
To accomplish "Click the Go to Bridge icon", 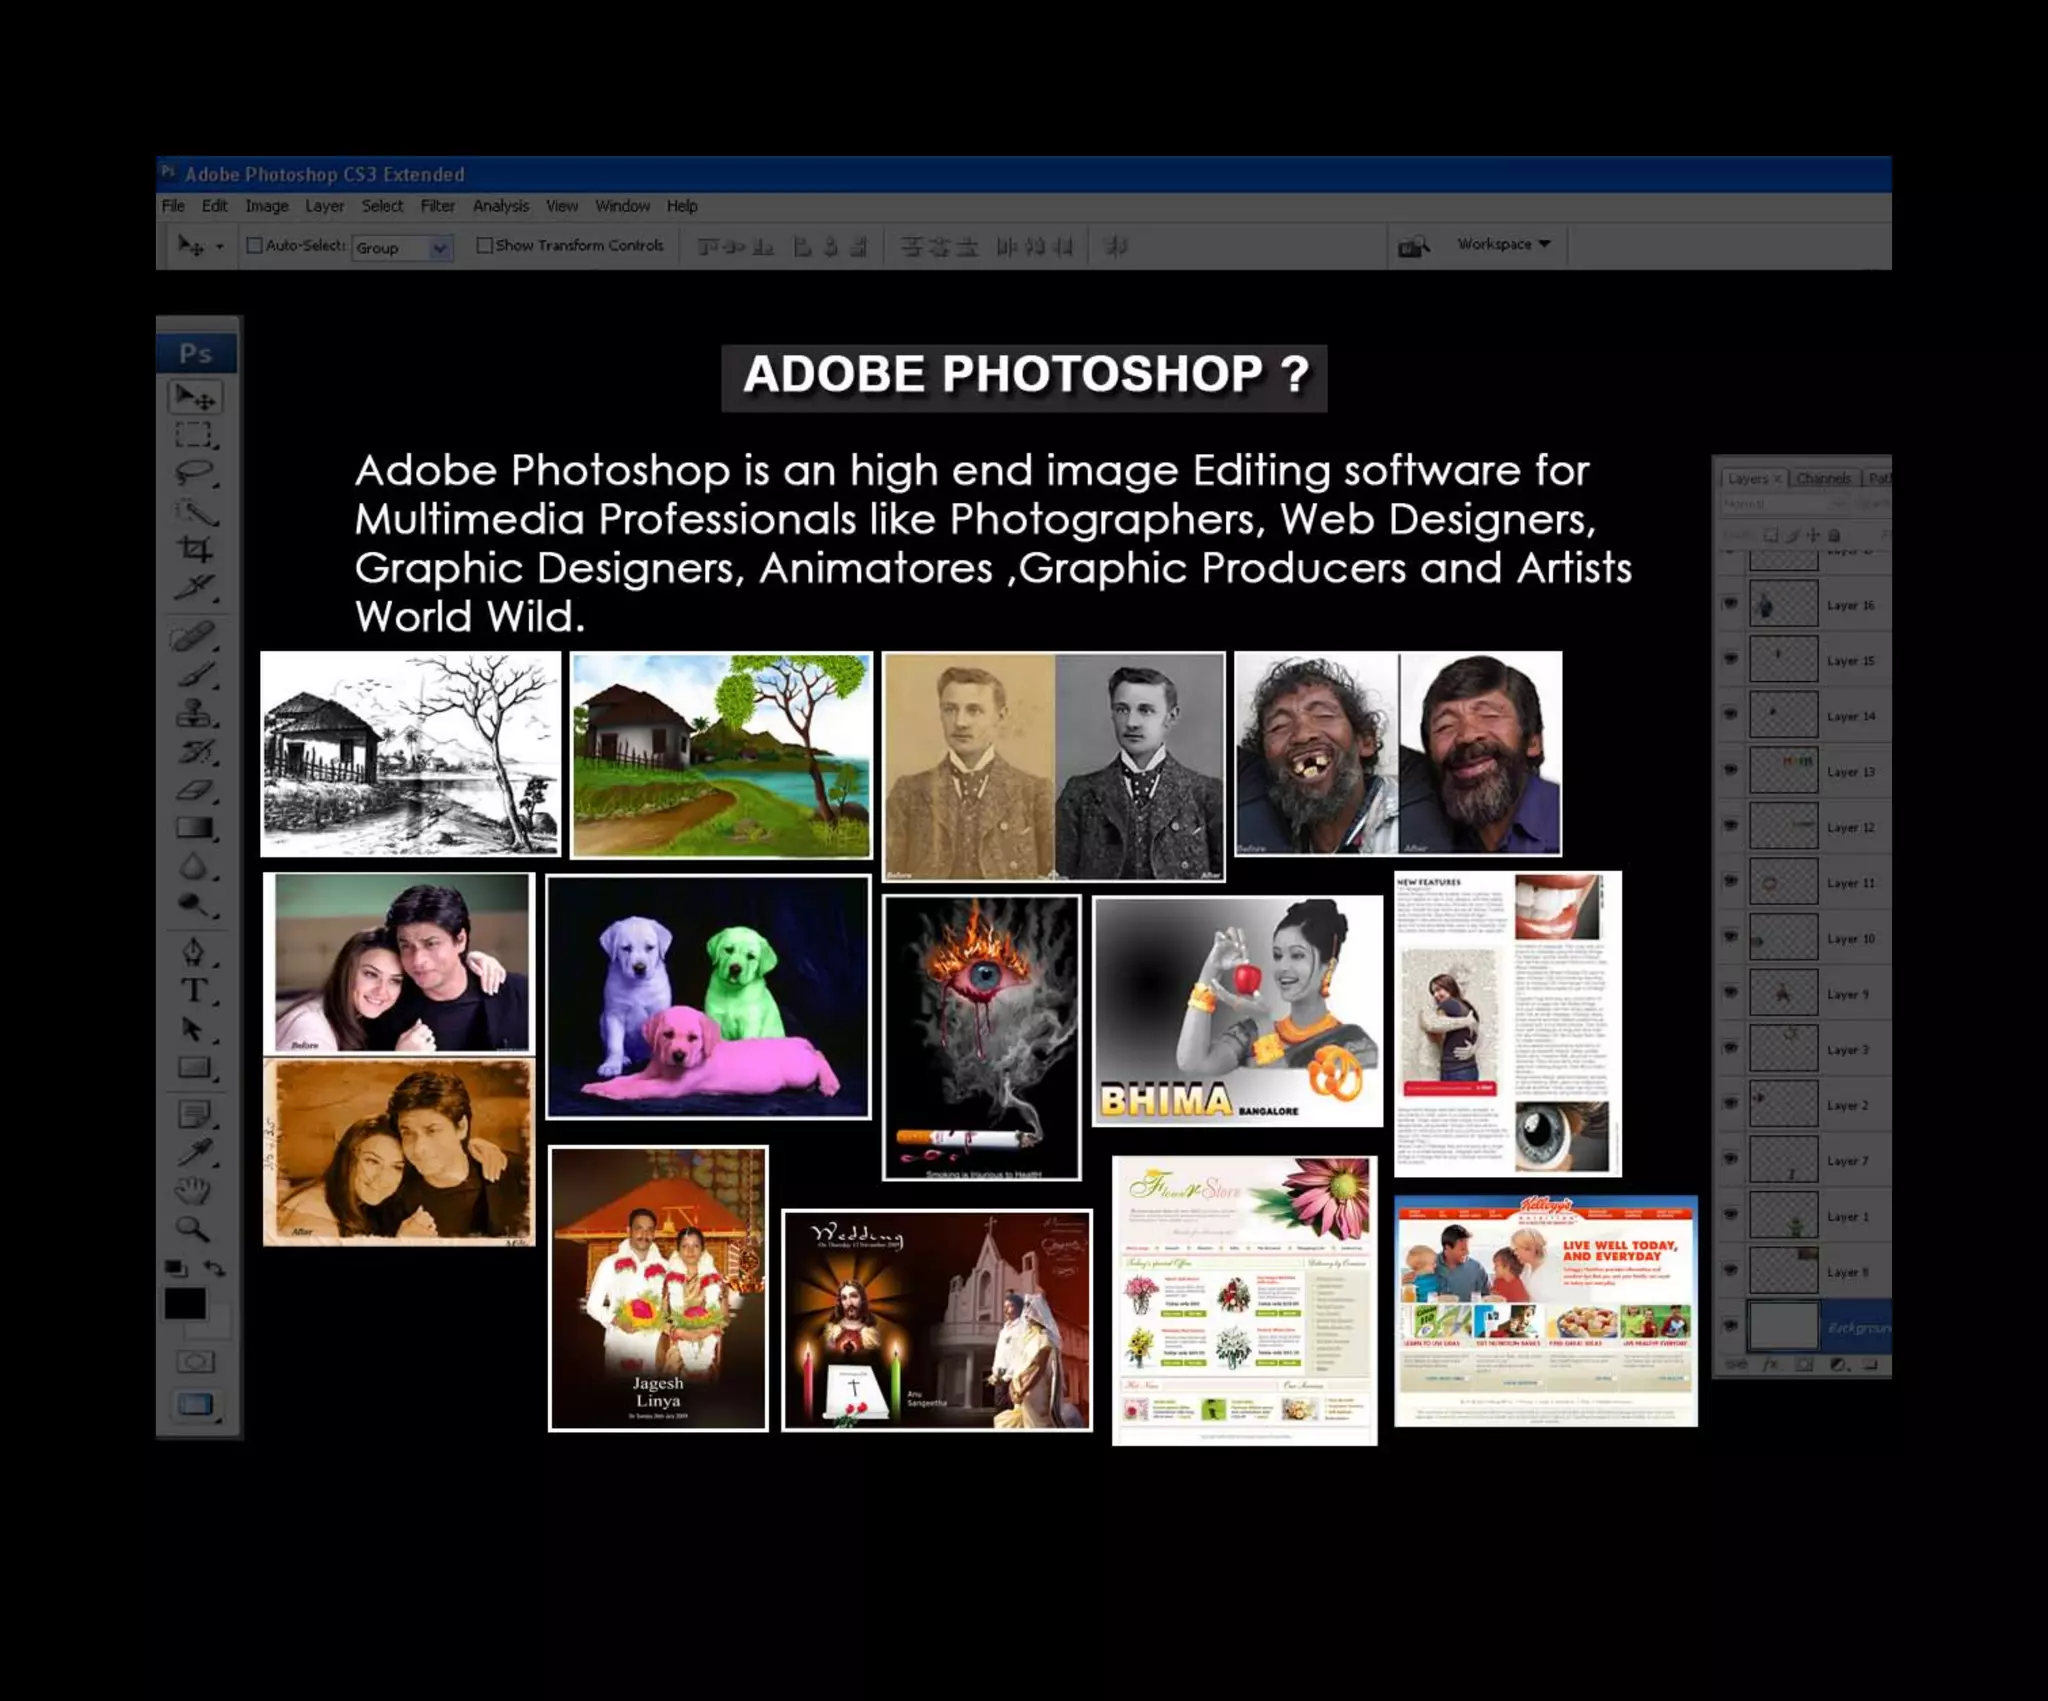I will (1413, 245).
